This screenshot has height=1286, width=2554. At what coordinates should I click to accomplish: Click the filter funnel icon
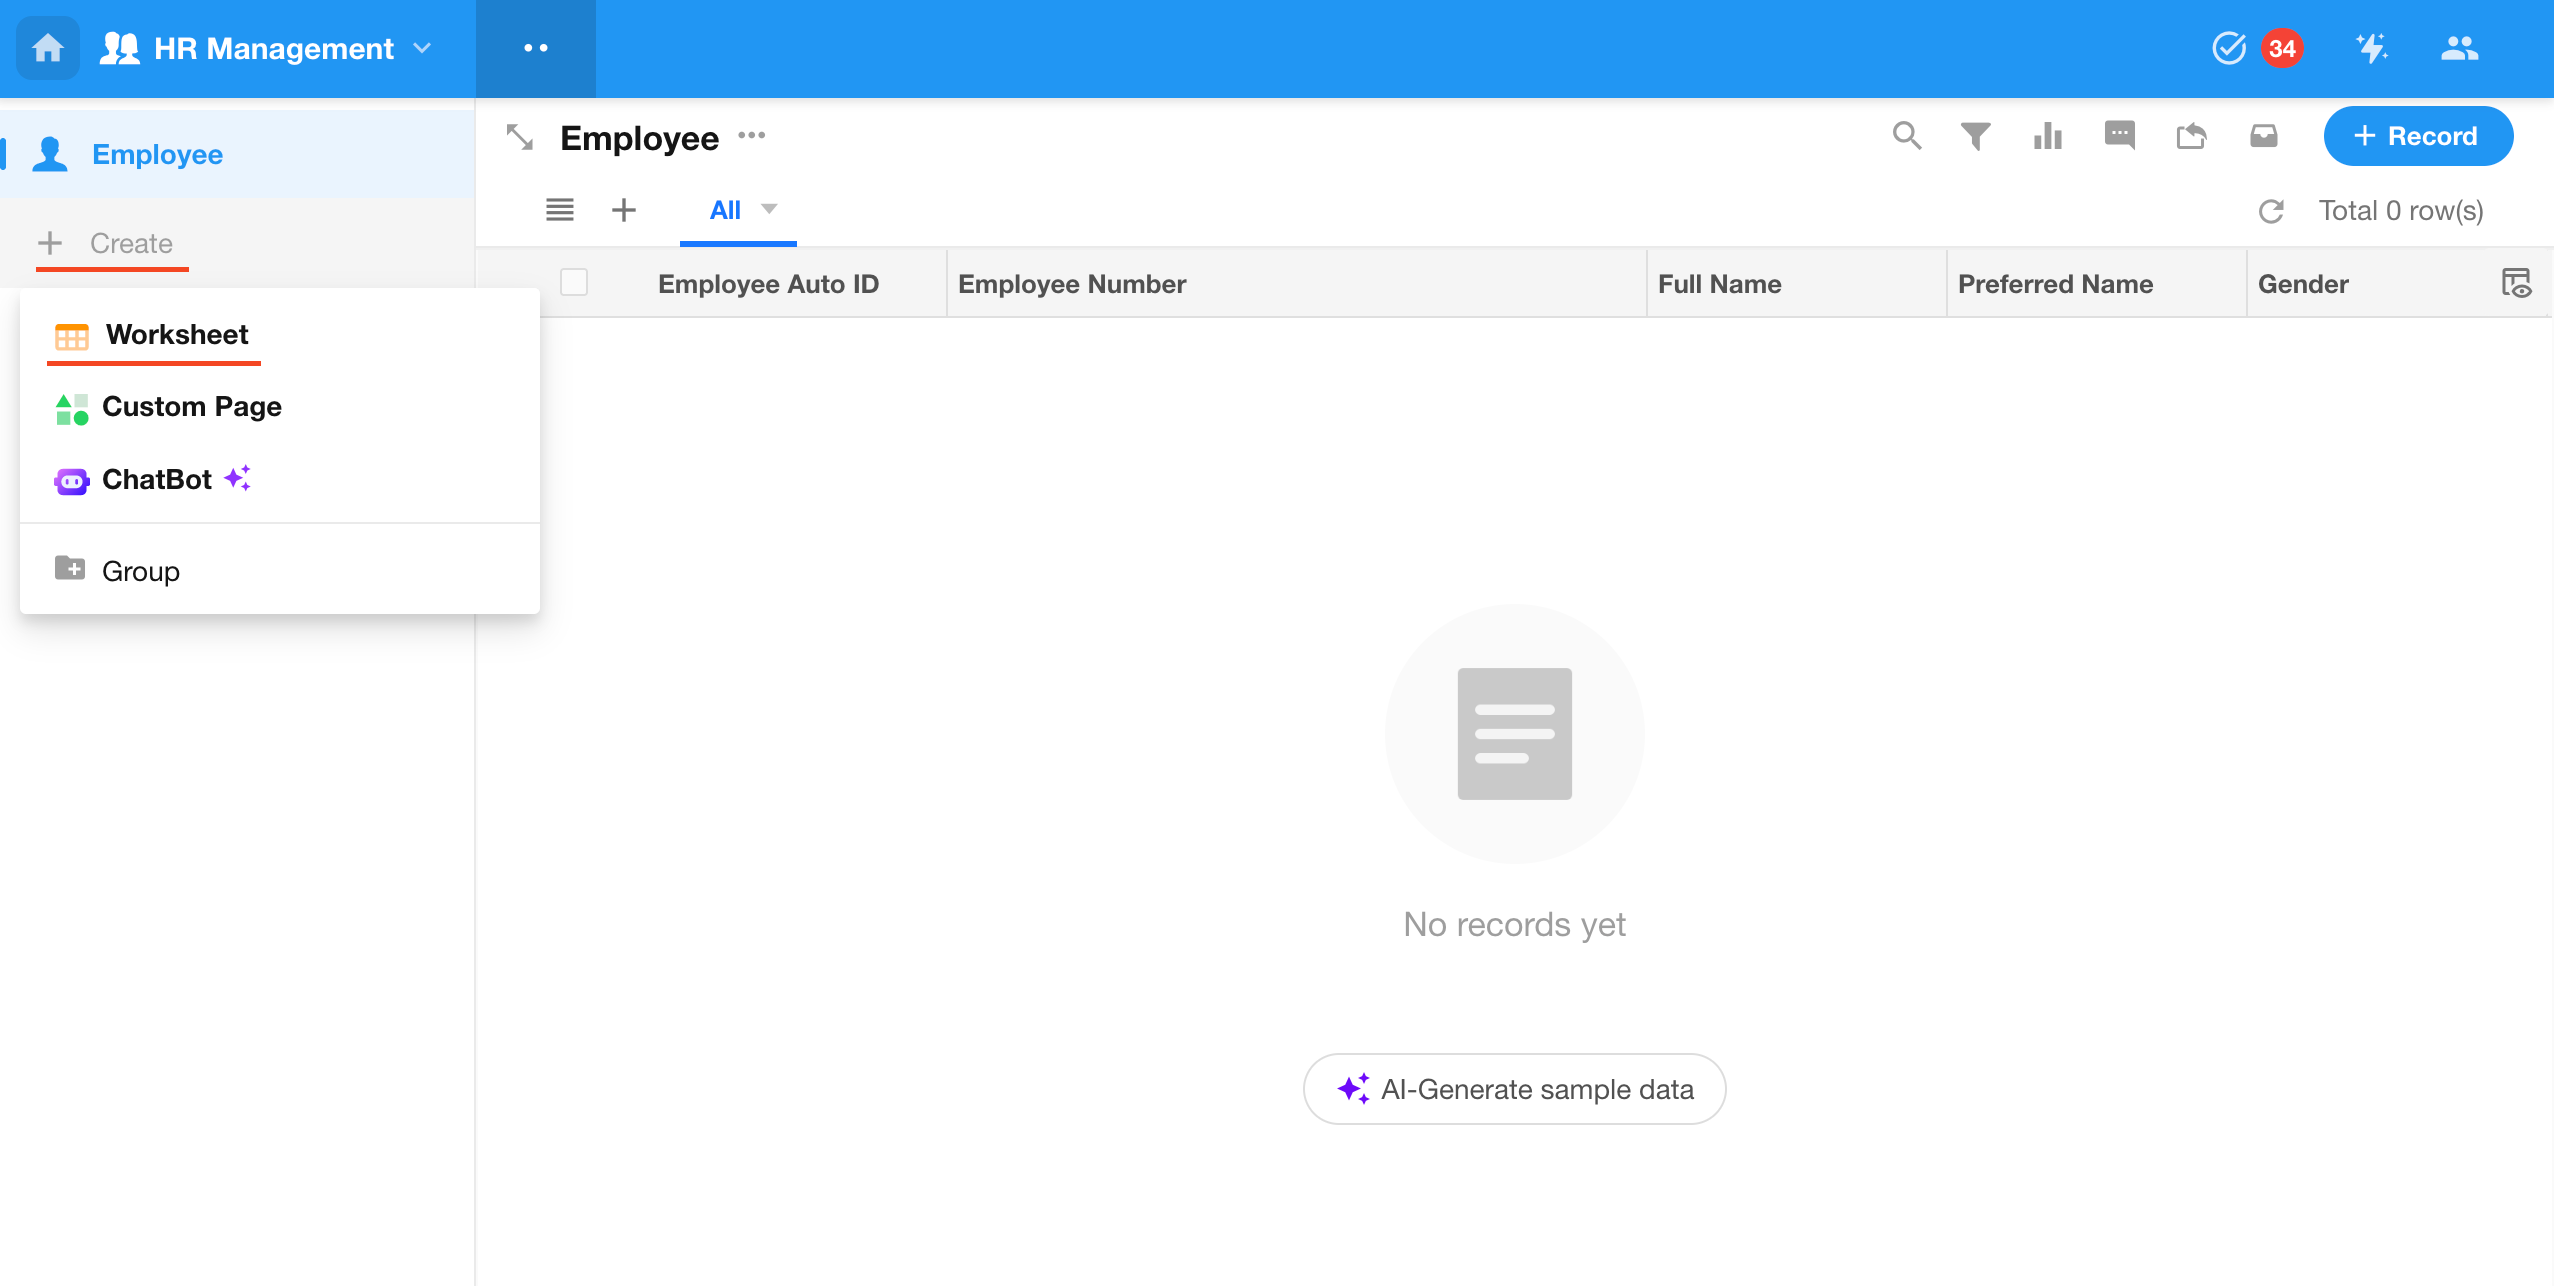point(1975,136)
